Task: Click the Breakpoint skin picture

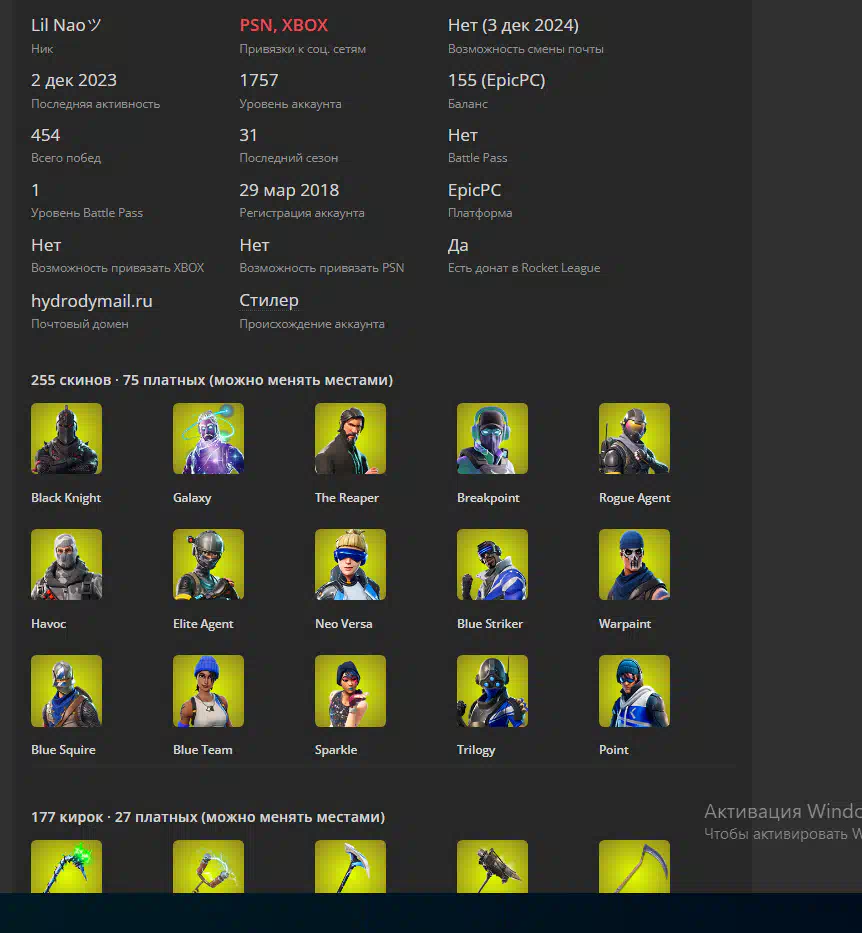Action: click(x=492, y=439)
